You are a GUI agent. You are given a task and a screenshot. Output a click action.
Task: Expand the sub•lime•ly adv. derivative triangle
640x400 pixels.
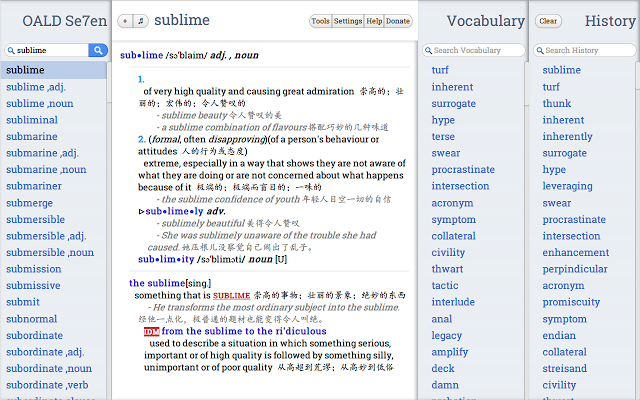141,211
